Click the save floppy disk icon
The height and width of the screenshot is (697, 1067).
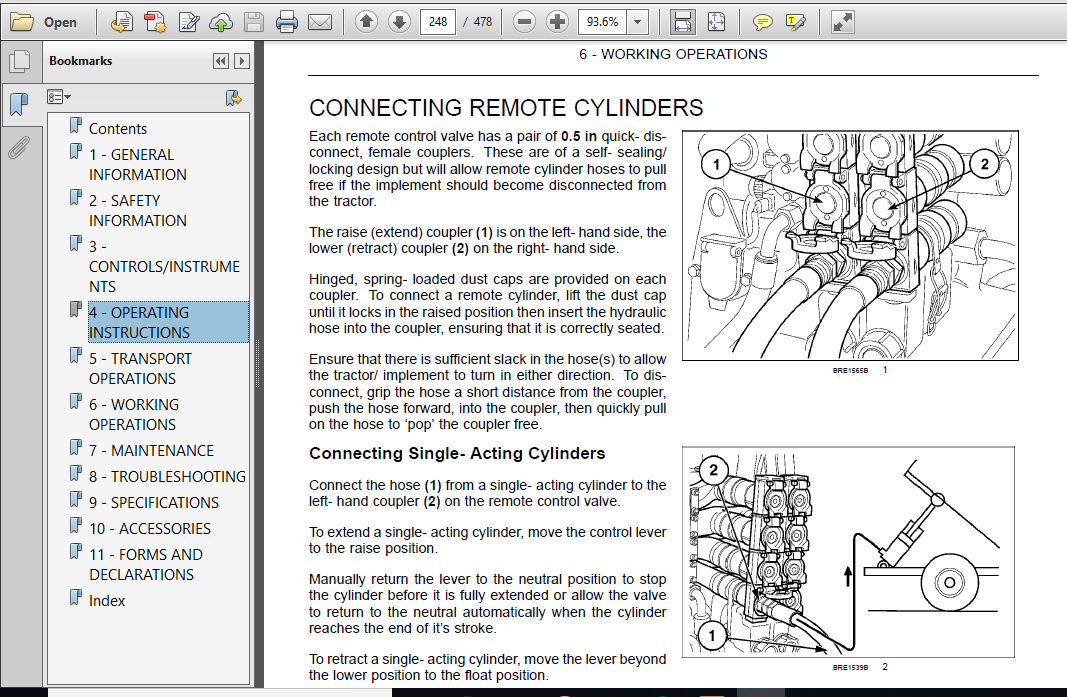click(254, 22)
